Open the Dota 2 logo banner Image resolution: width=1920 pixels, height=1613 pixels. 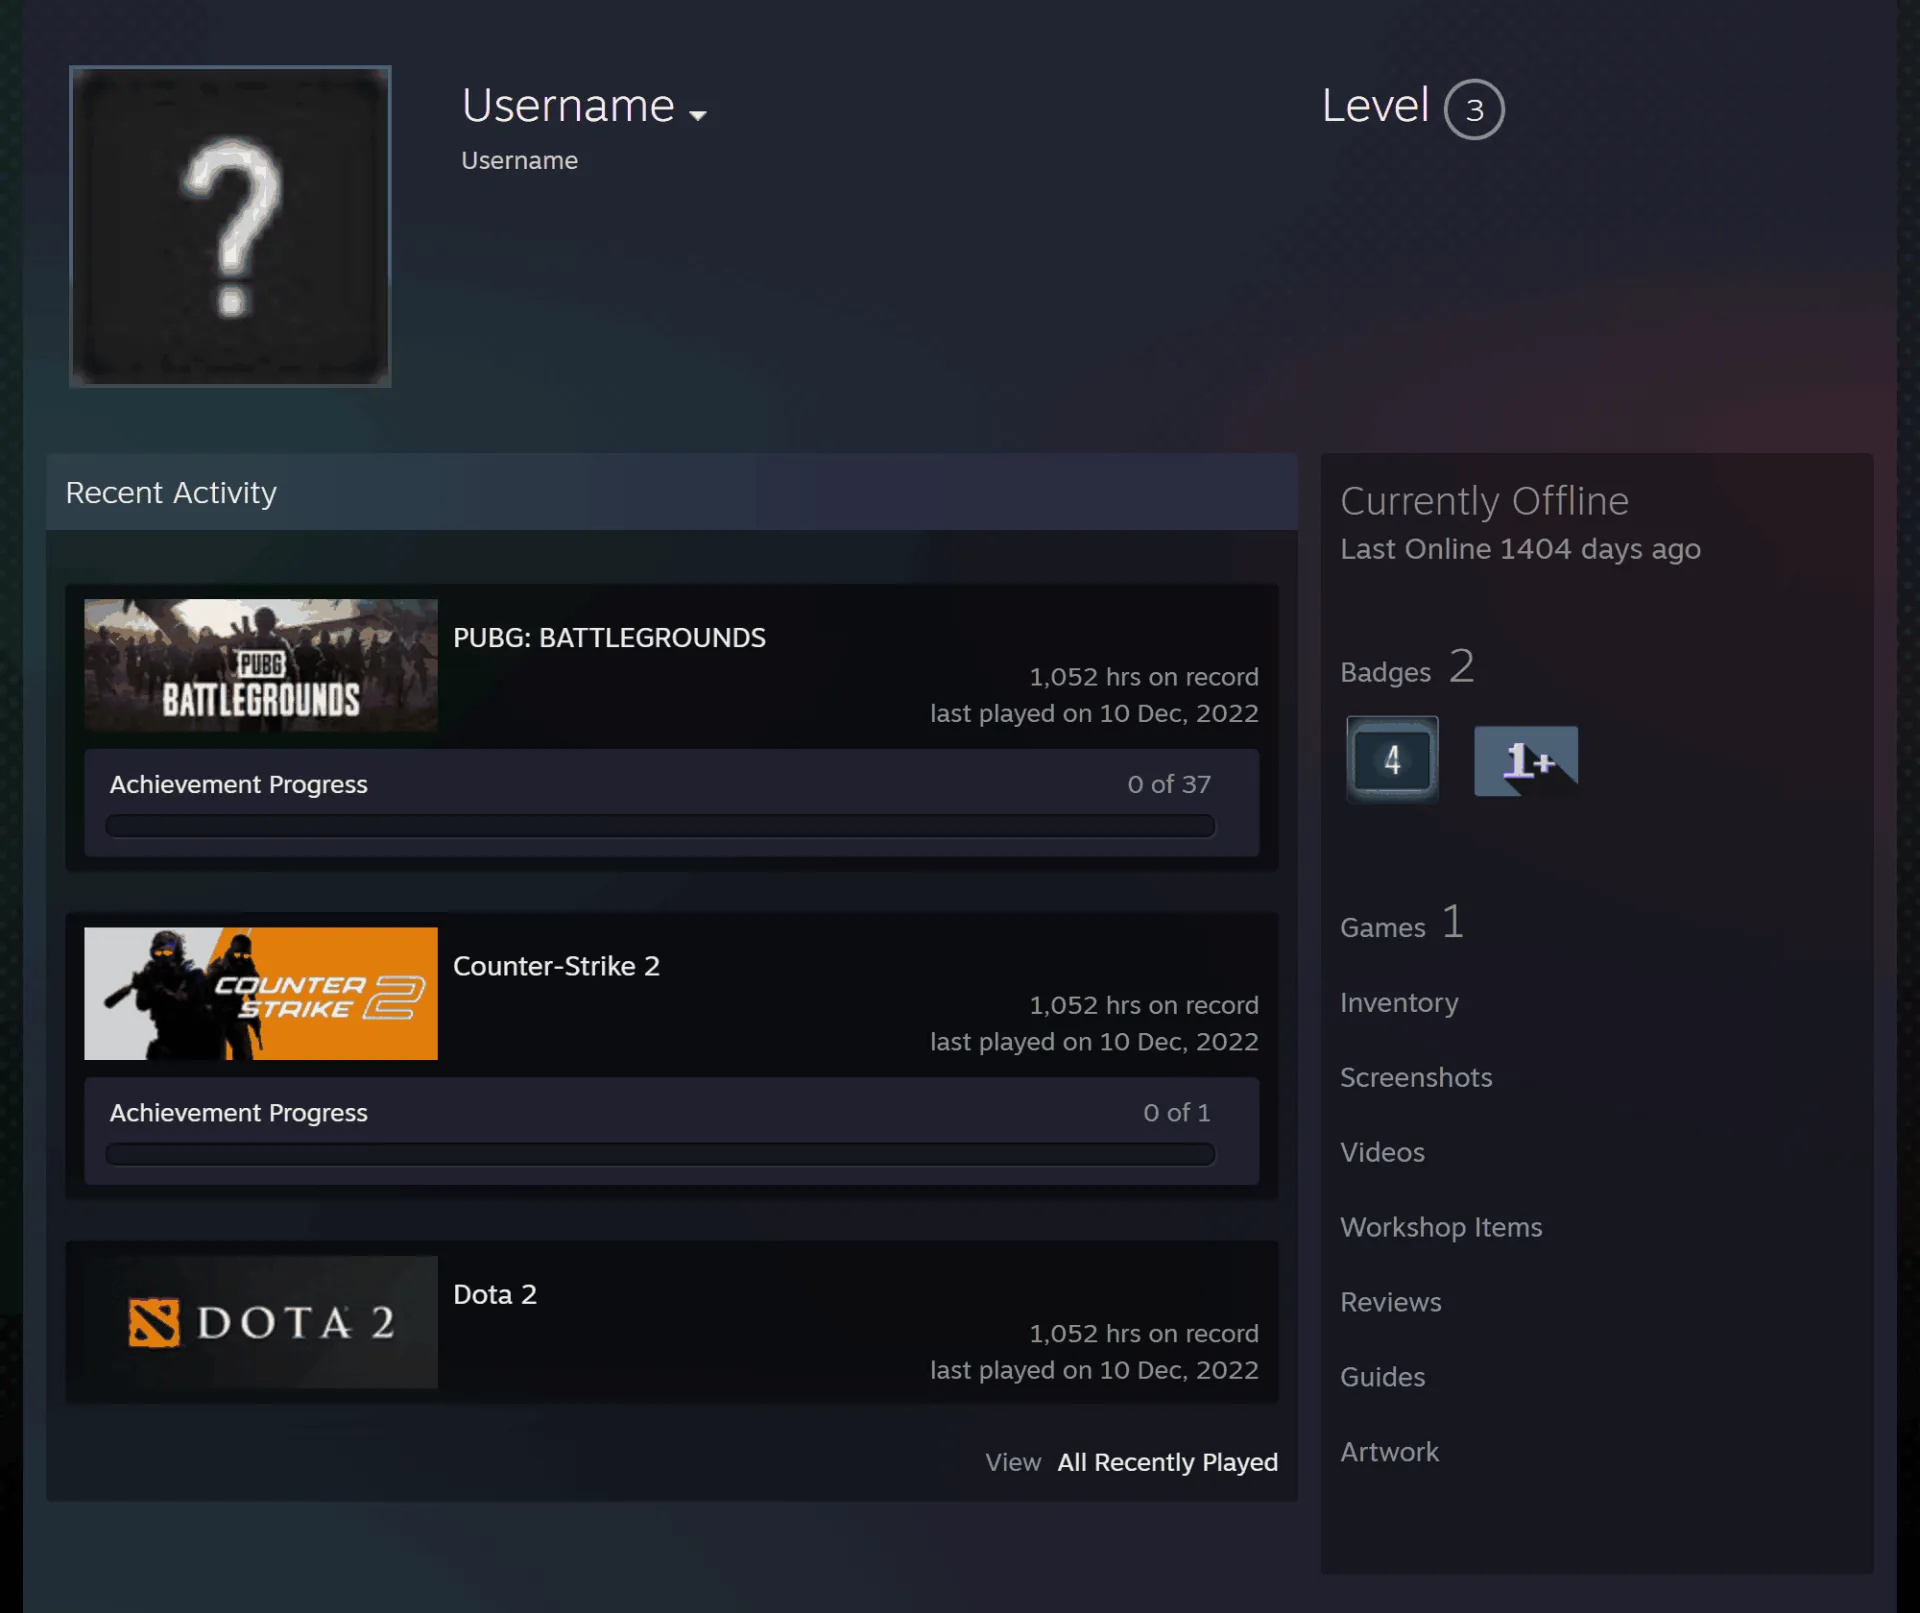261,1321
